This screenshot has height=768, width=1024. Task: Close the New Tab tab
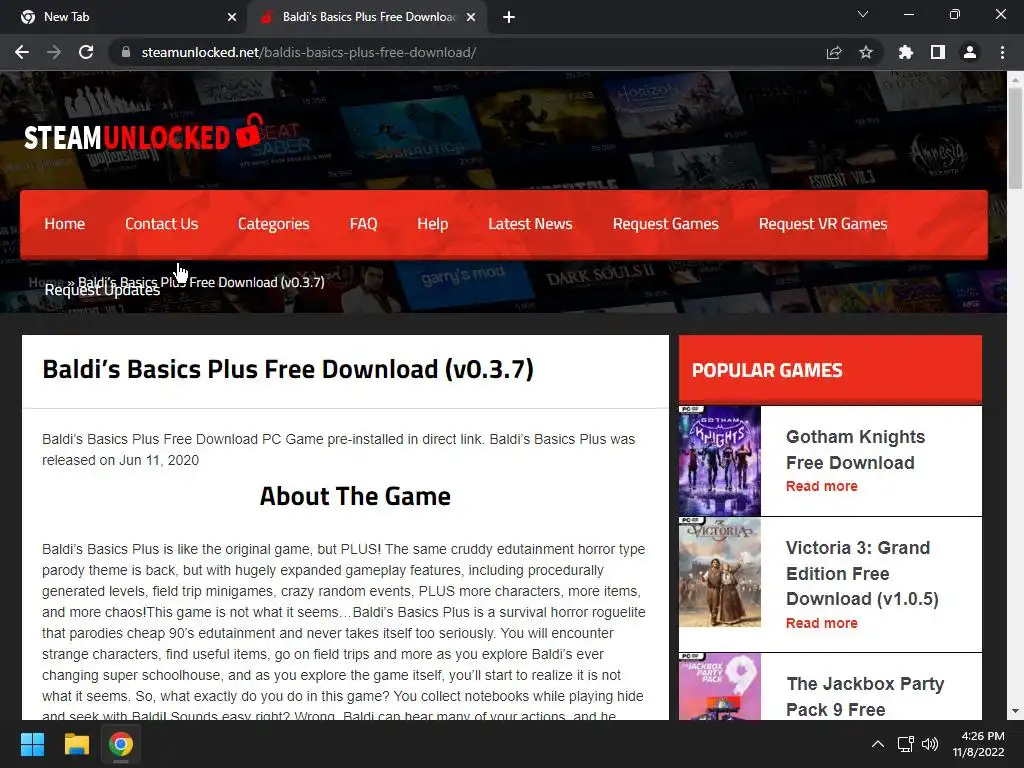point(232,17)
